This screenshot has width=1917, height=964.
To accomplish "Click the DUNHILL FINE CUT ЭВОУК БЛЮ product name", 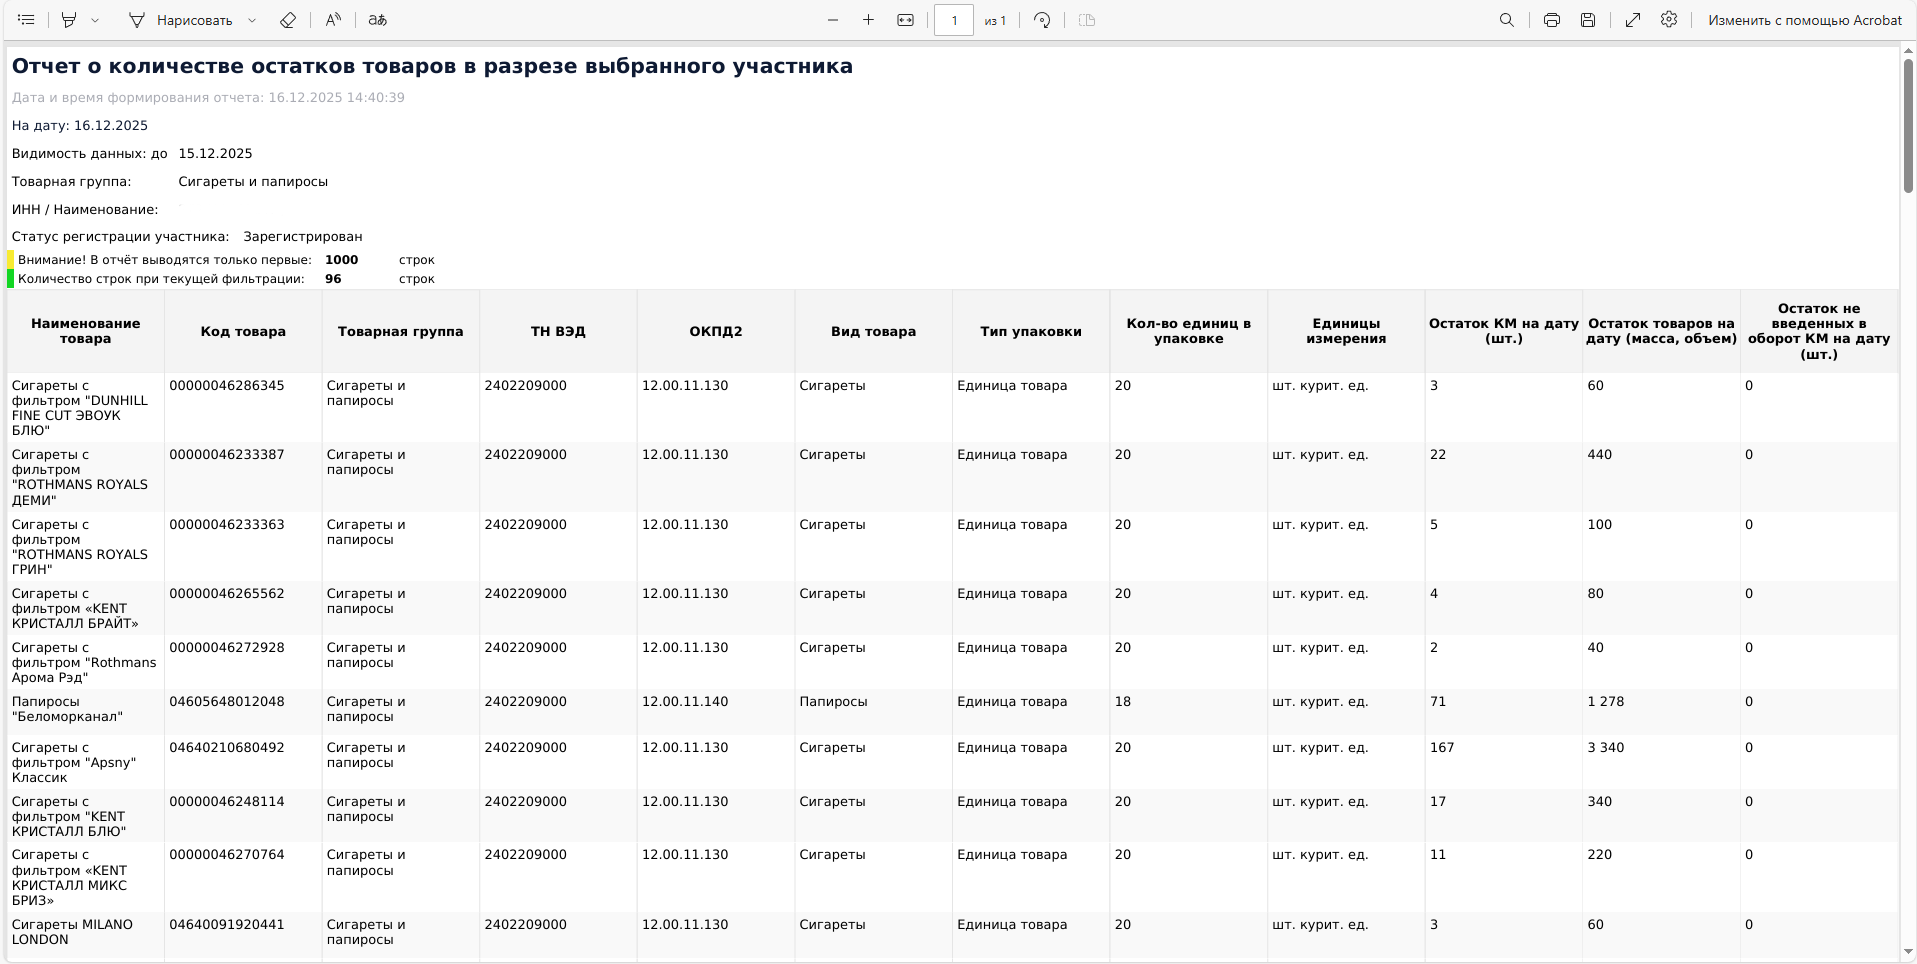I will [79, 408].
